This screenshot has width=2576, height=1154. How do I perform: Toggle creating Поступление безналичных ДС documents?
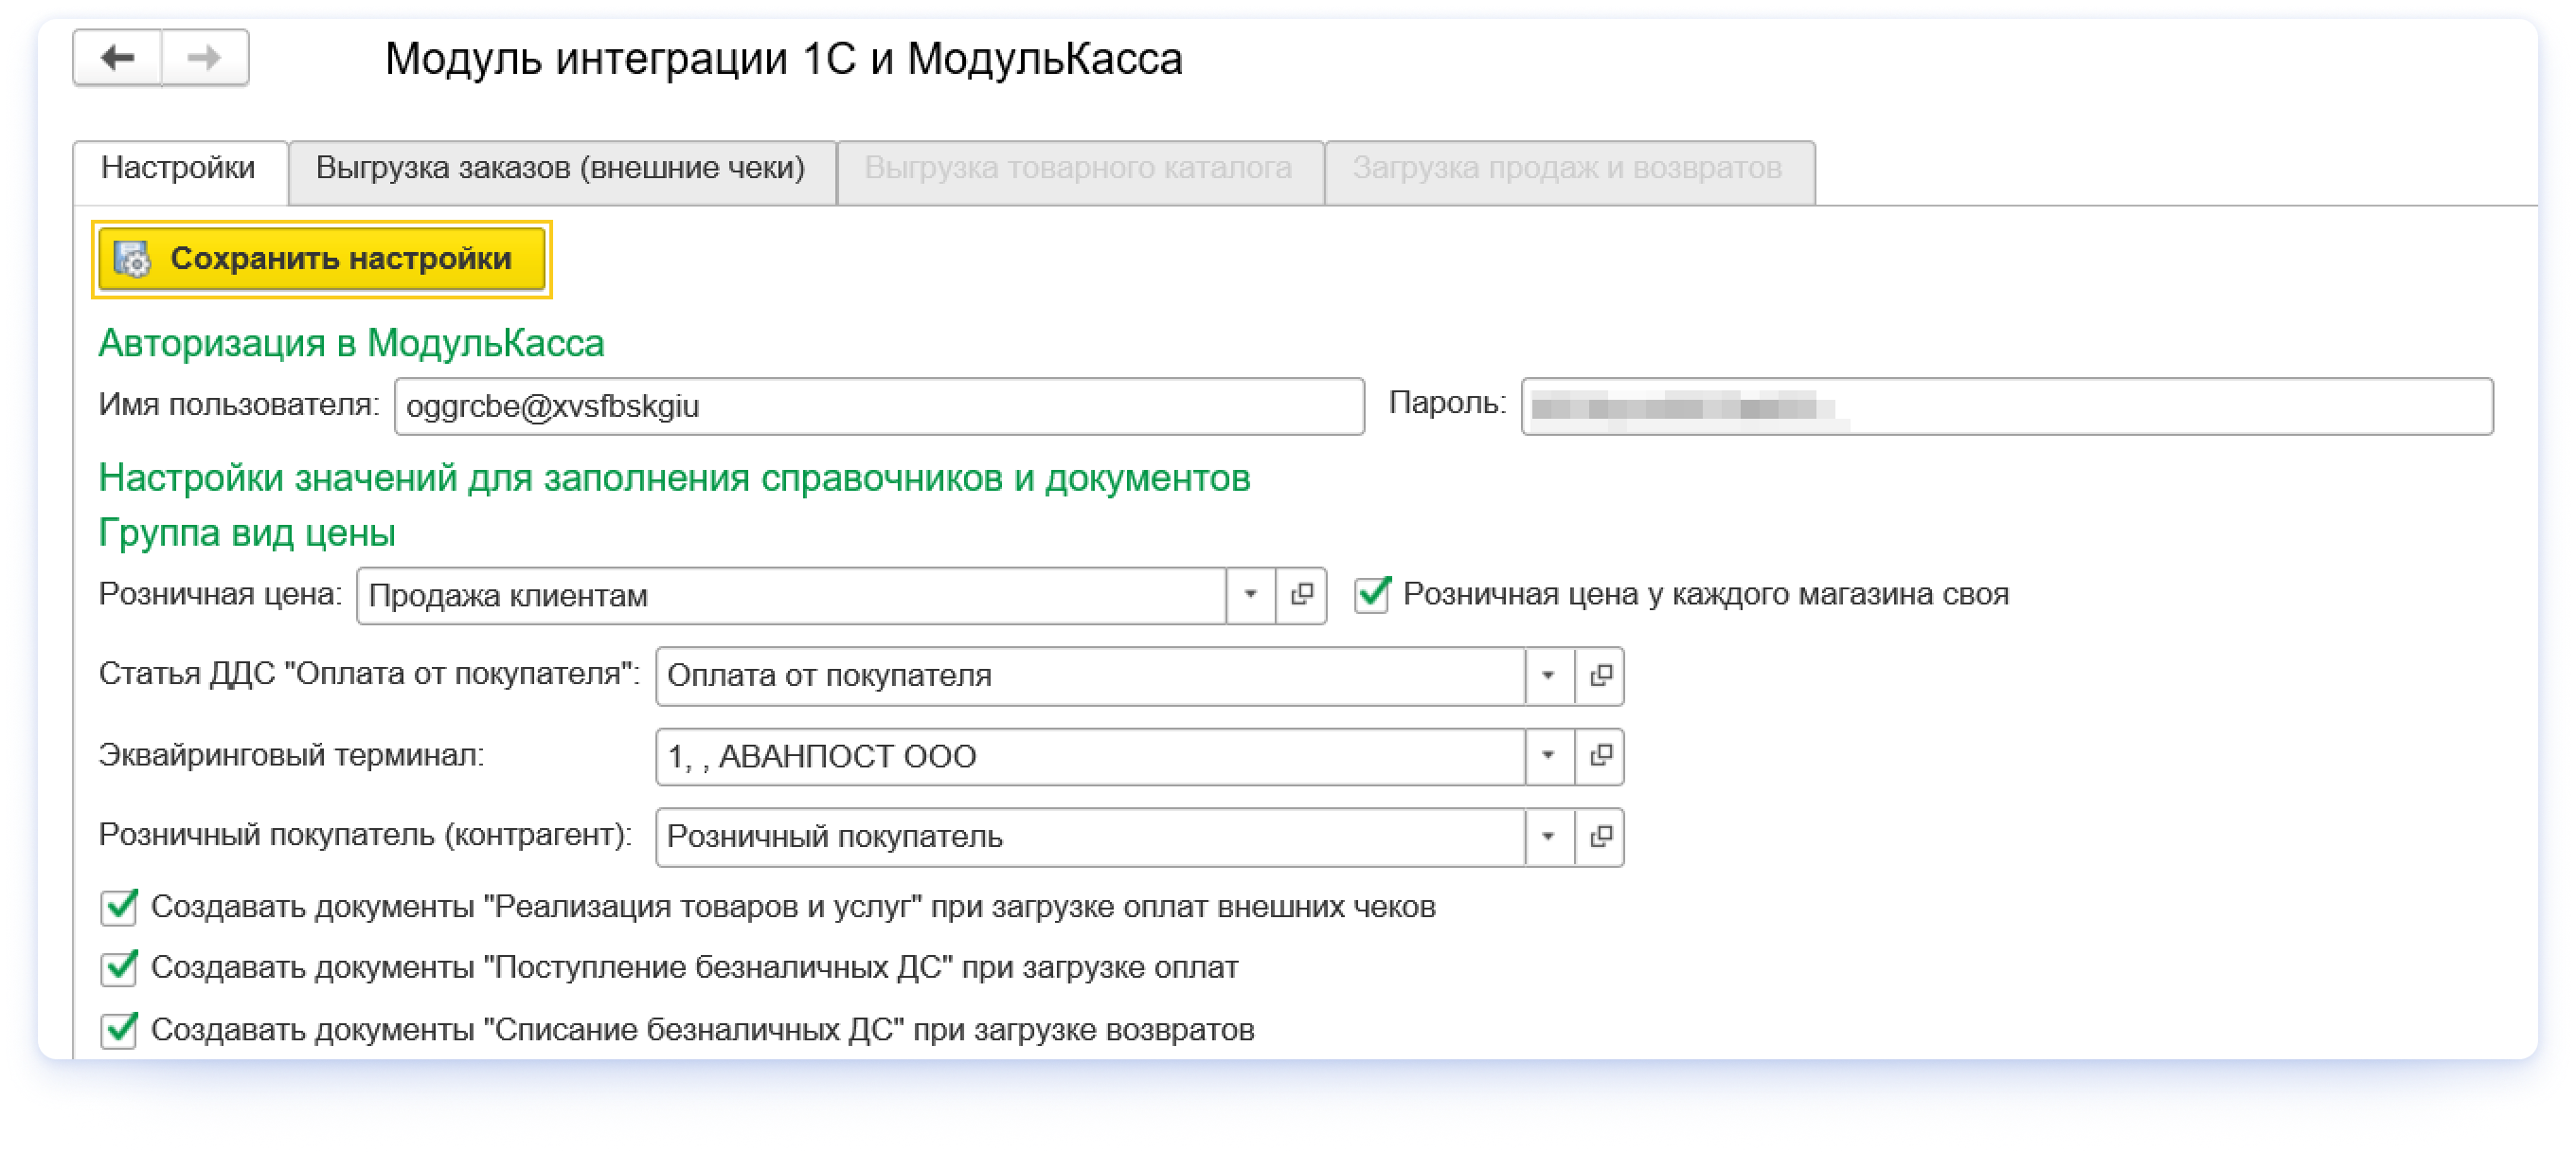point(119,968)
